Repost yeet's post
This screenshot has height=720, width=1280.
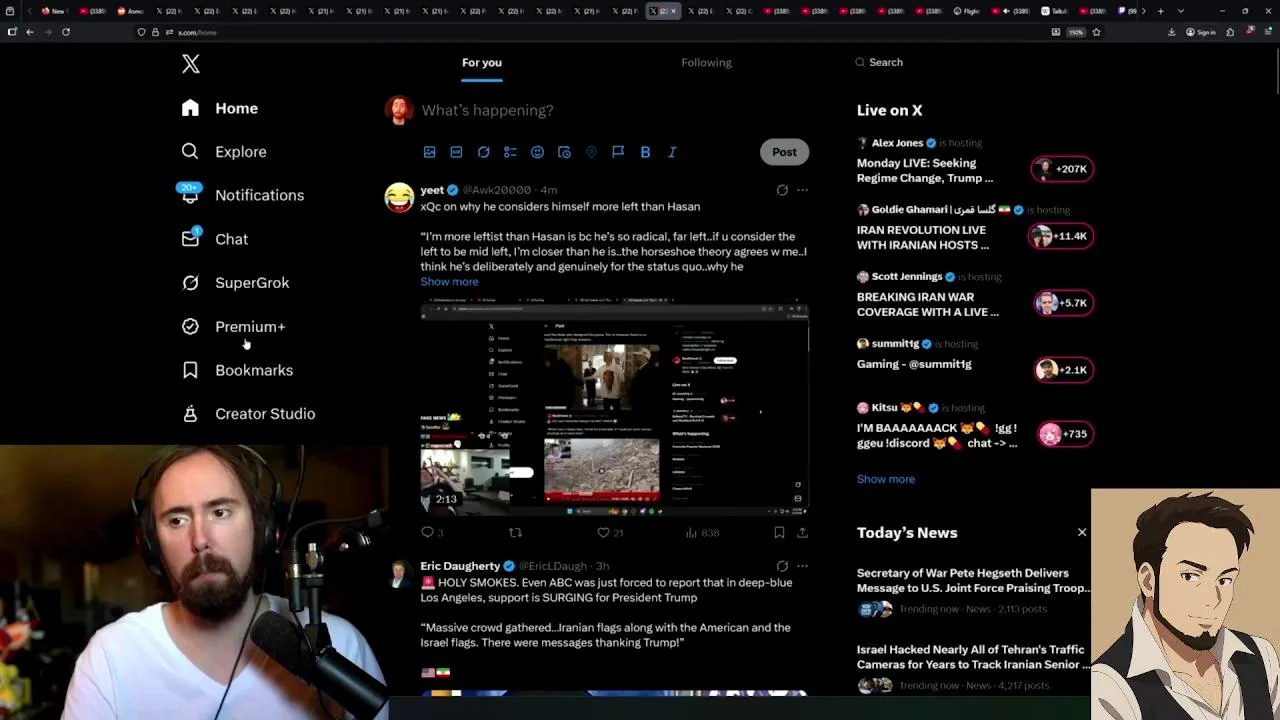tap(516, 533)
